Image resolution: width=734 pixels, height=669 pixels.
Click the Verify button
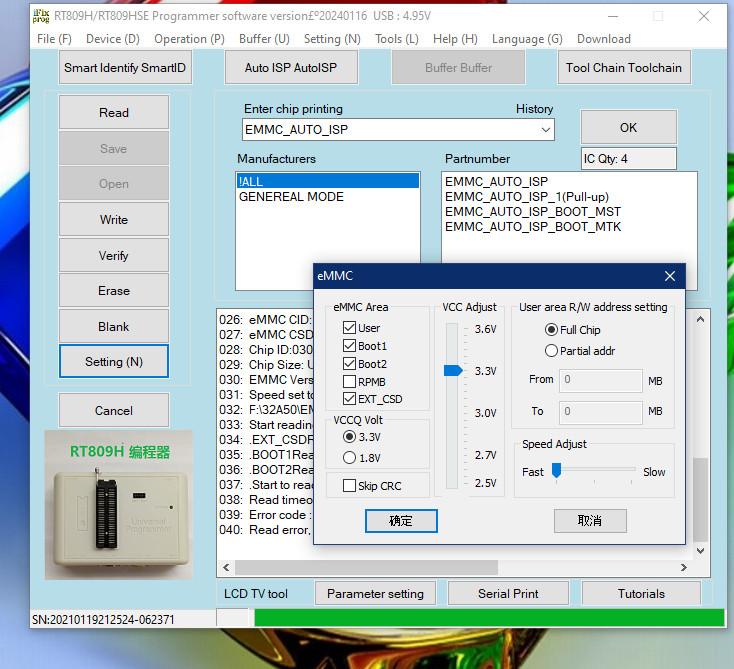(114, 255)
